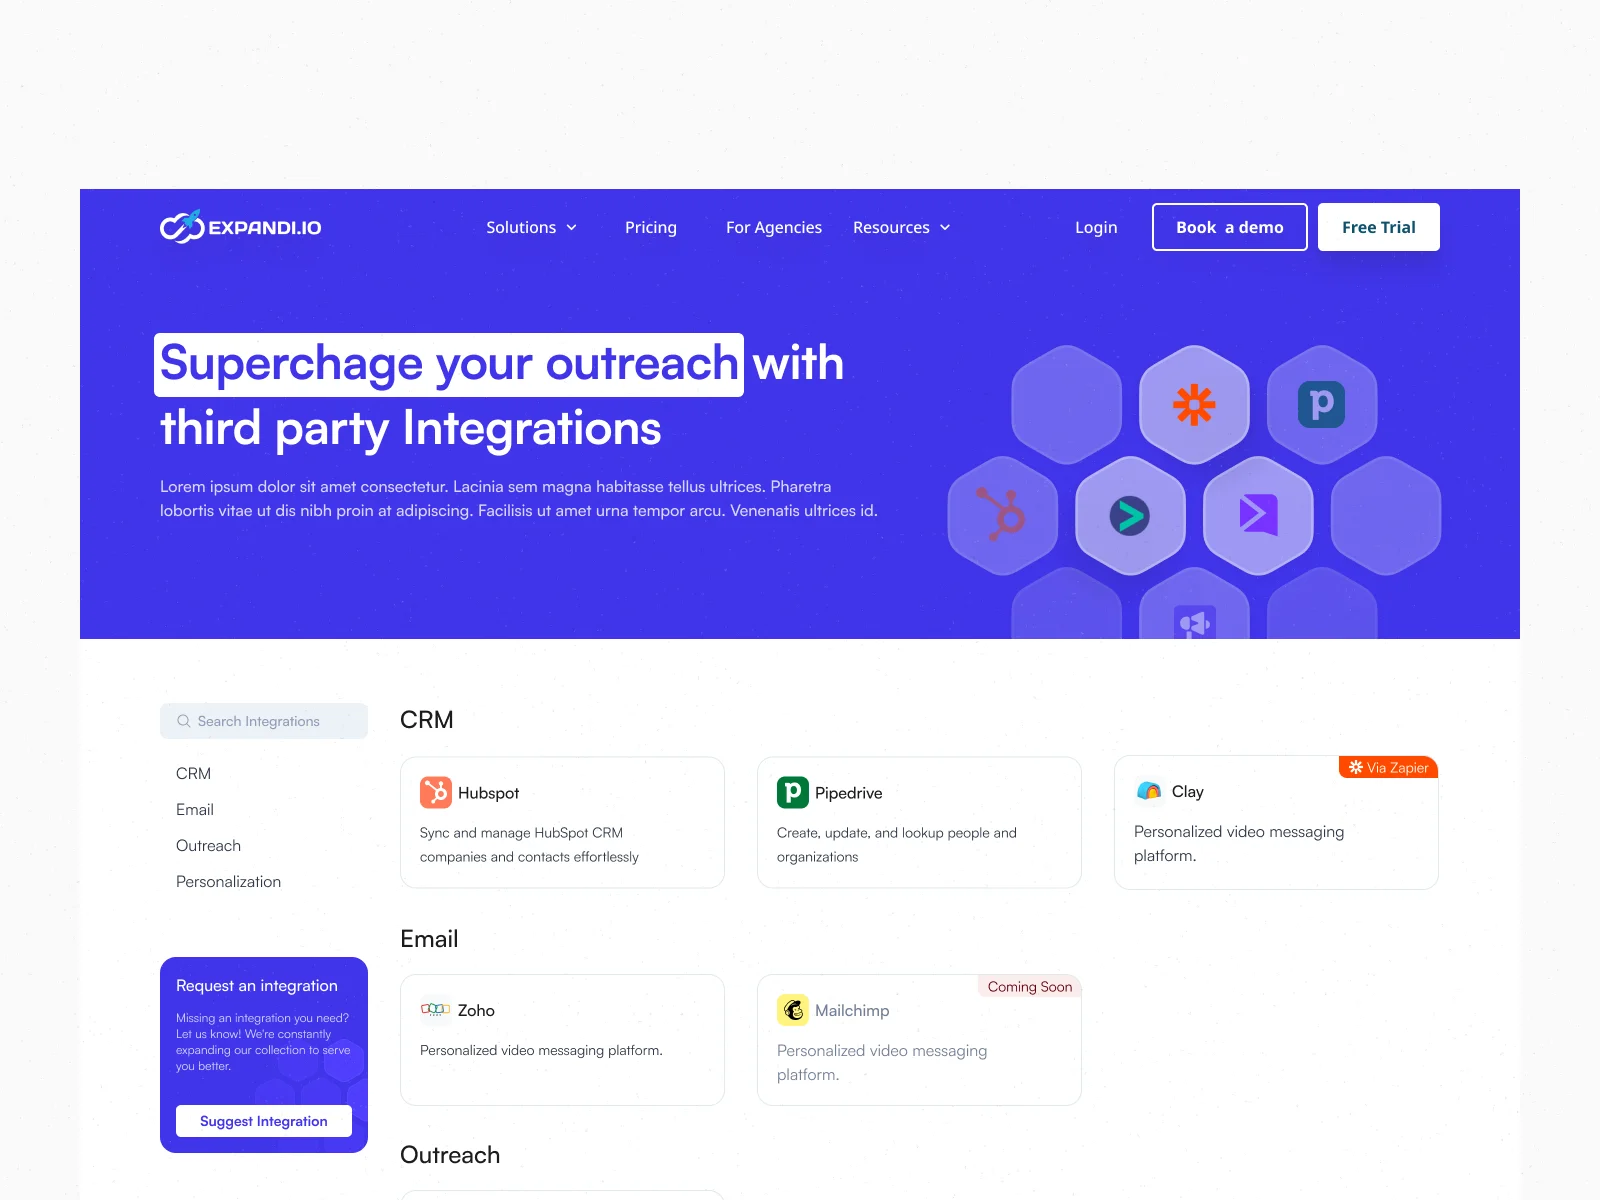The height and width of the screenshot is (1200, 1600).
Task: Expand the Resources dropdown menu
Action: 902,227
